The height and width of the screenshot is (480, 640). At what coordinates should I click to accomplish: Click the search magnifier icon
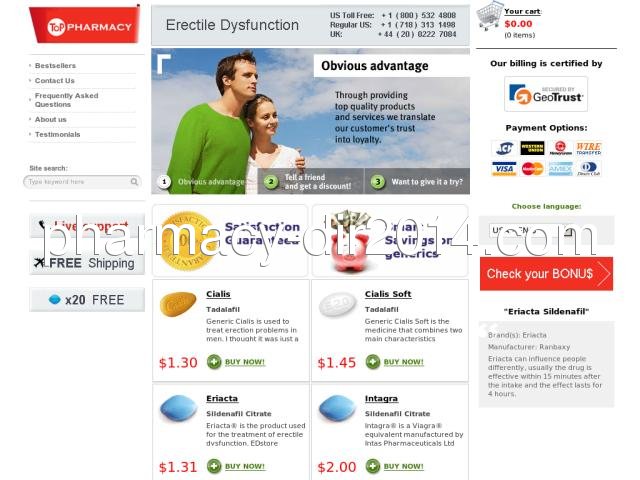[134, 182]
